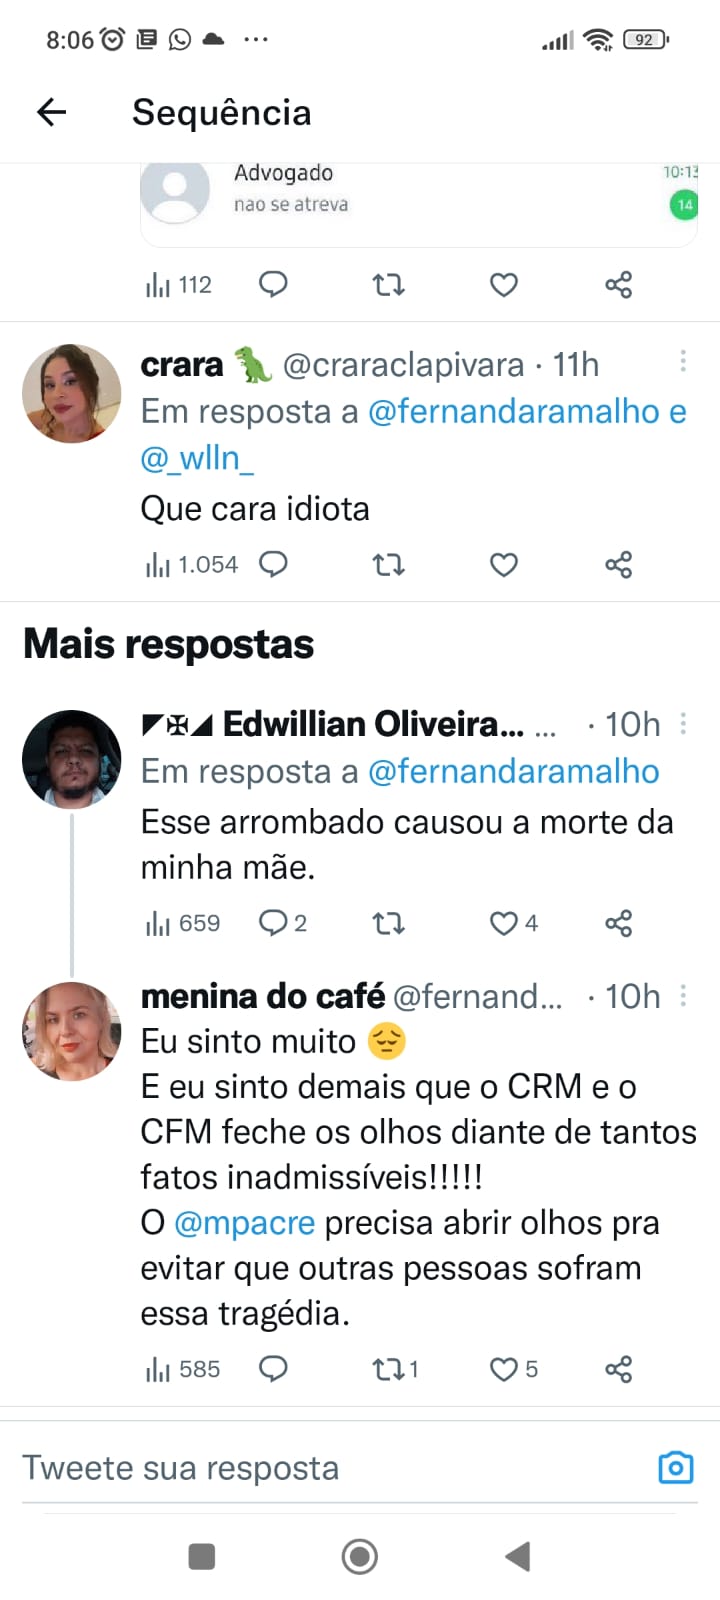Retweet Edwillian Oliveira's reply
Screen dimensions: 720x1600
(388, 923)
